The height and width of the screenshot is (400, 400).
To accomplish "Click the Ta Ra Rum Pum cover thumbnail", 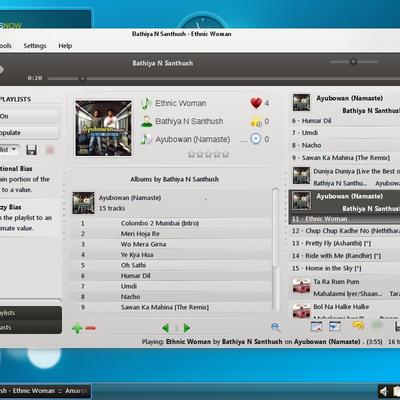I will coord(301,286).
